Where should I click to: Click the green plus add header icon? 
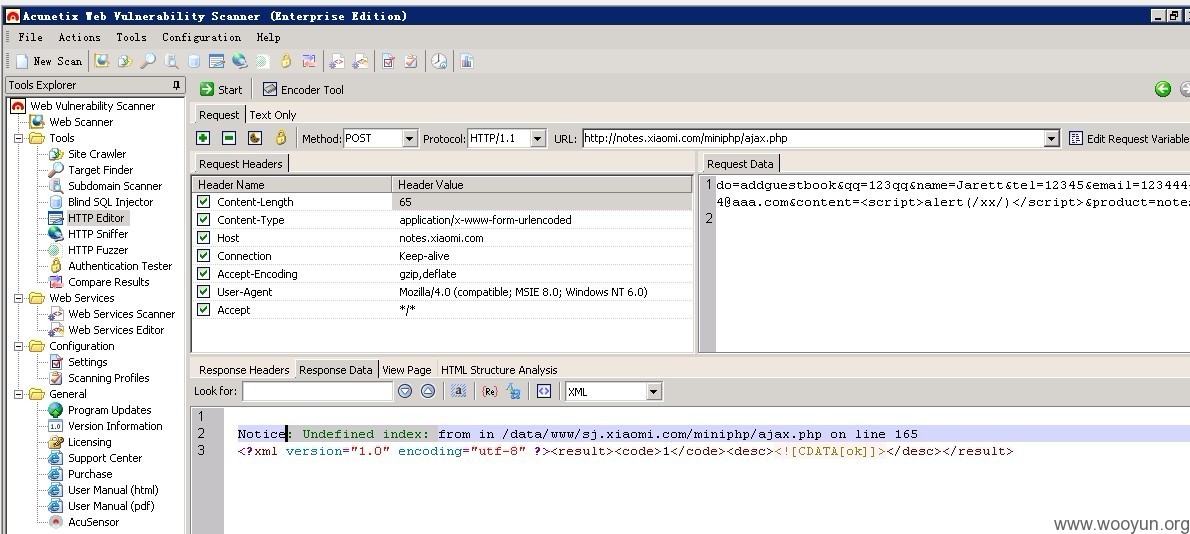203,138
